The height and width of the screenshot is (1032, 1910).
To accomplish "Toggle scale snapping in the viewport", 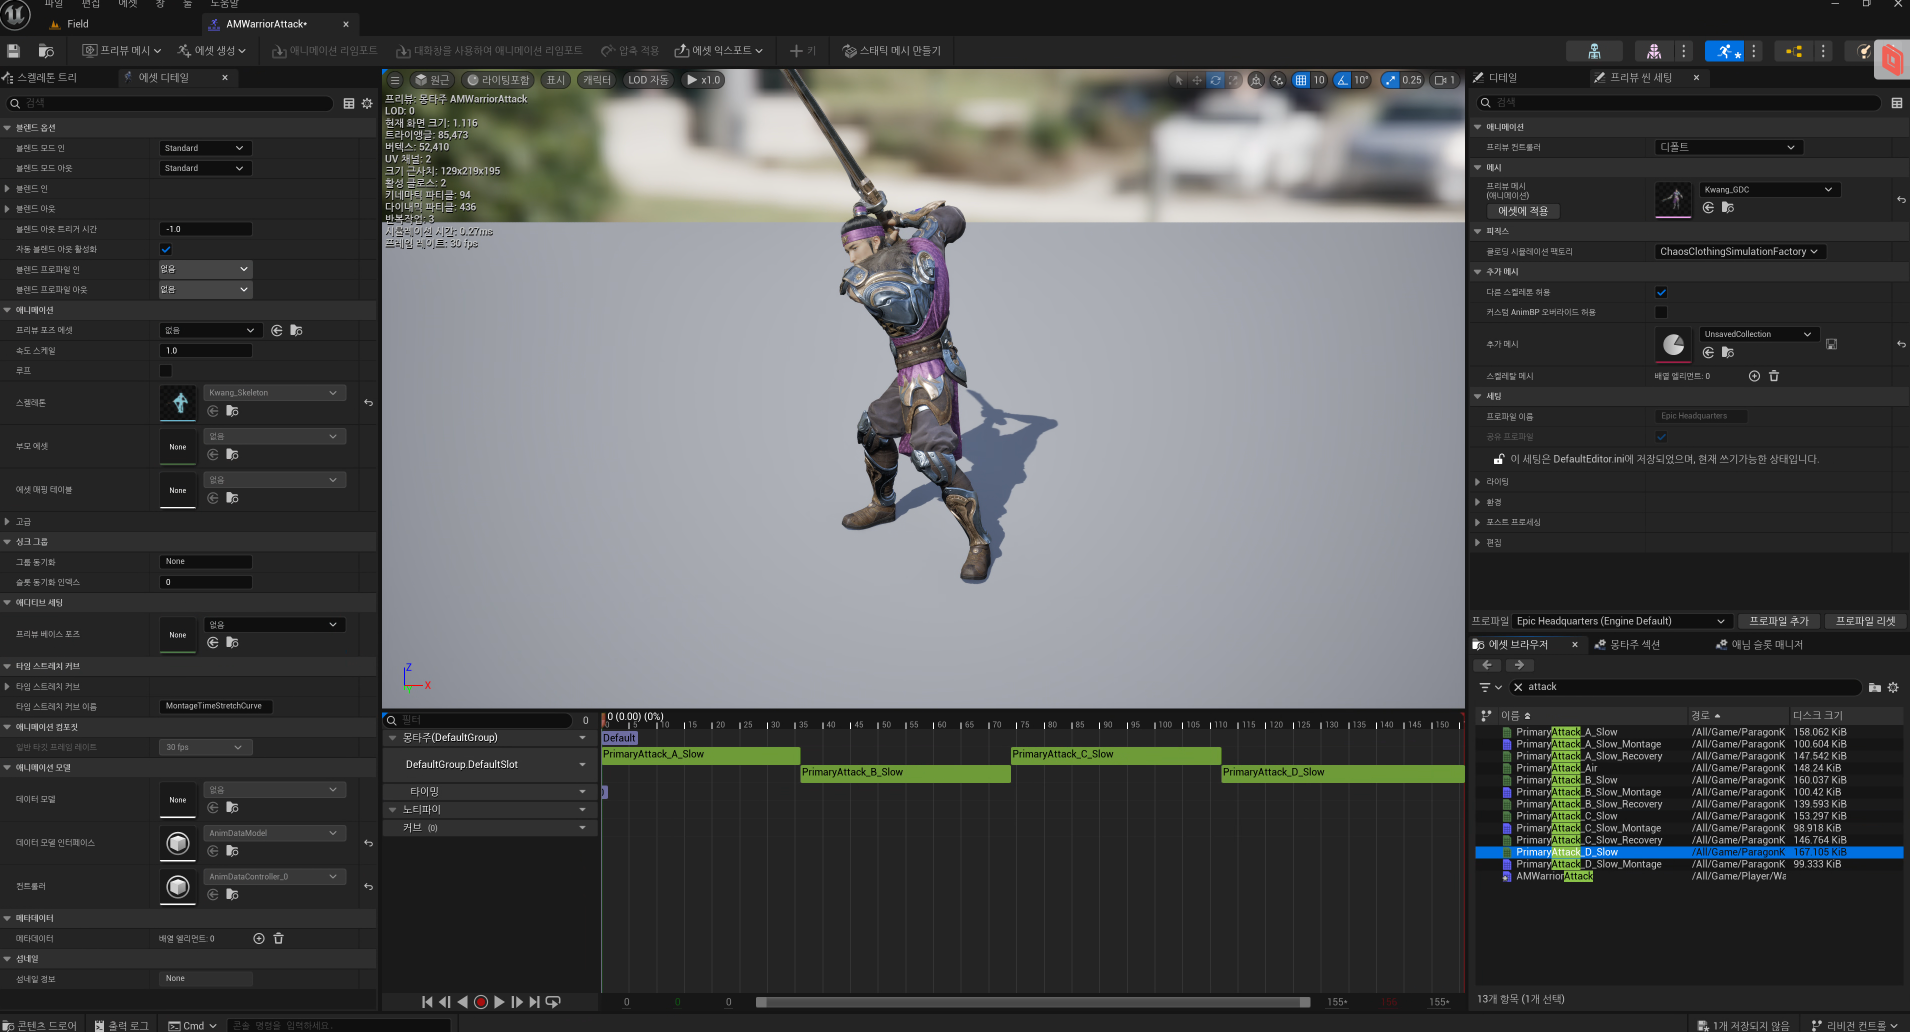I will [x=1390, y=80].
